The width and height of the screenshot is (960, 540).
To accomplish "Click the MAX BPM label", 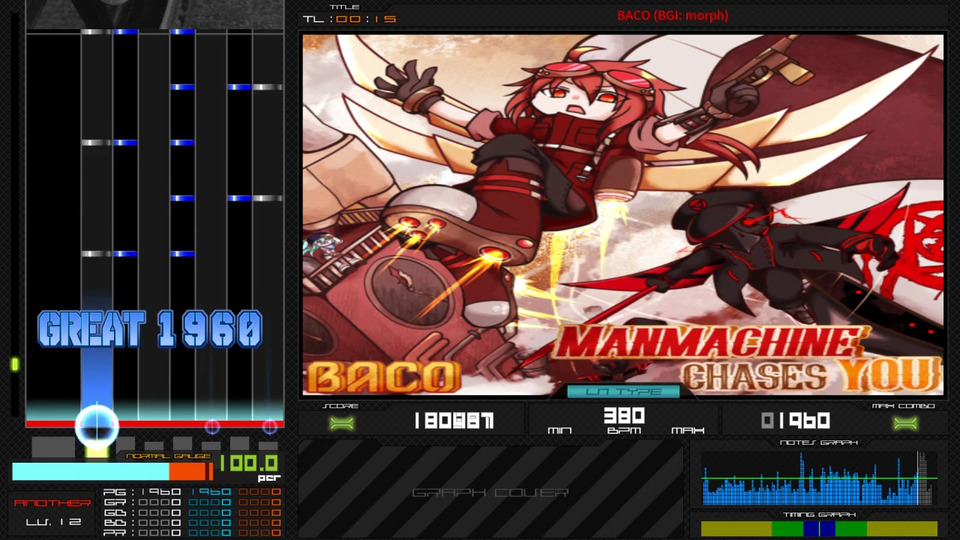I will click(688, 431).
